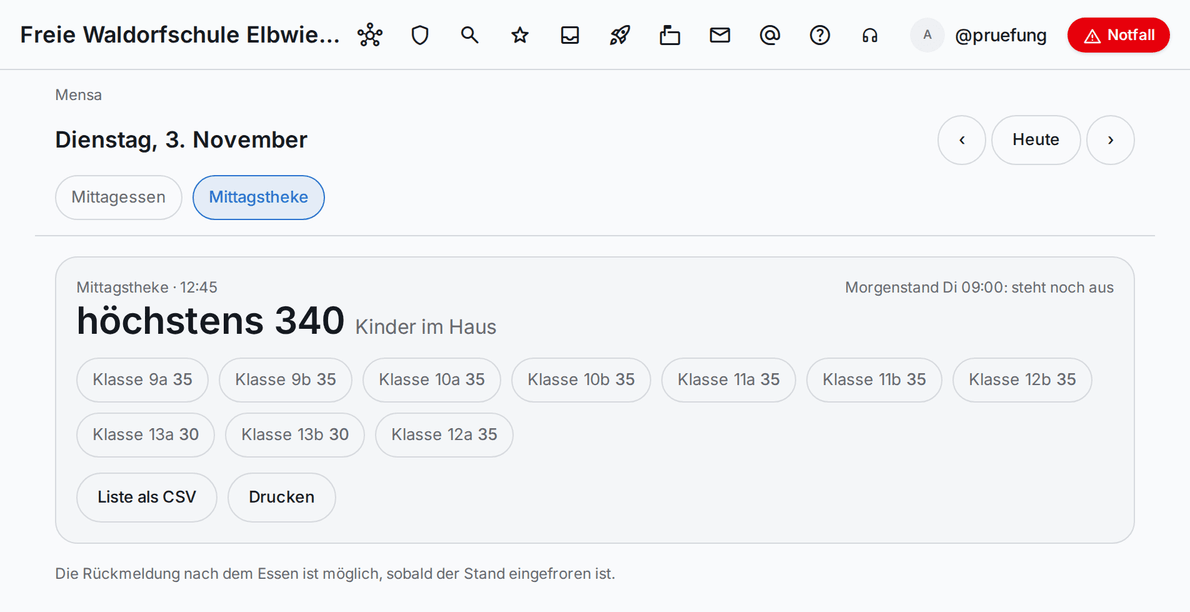Image resolution: width=1190 pixels, height=612 pixels.
Task: Select the Klasse 12a 35 chip
Action: click(445, 435)
